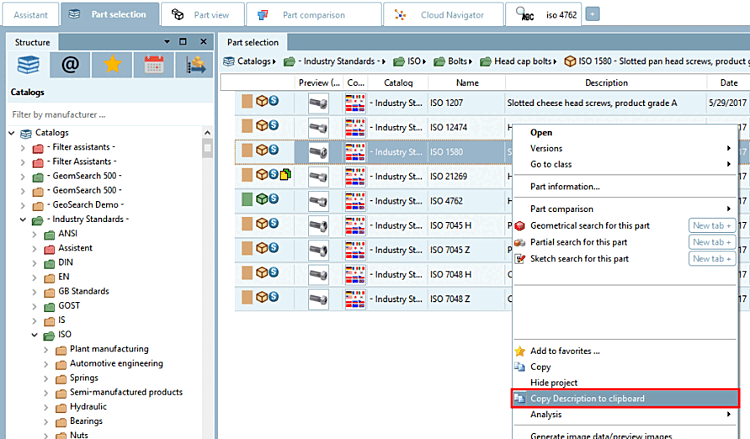Click the green 3D cube icon of ISO 4762
The height and width of the screenshot is (439, 750).
point(262,198)
